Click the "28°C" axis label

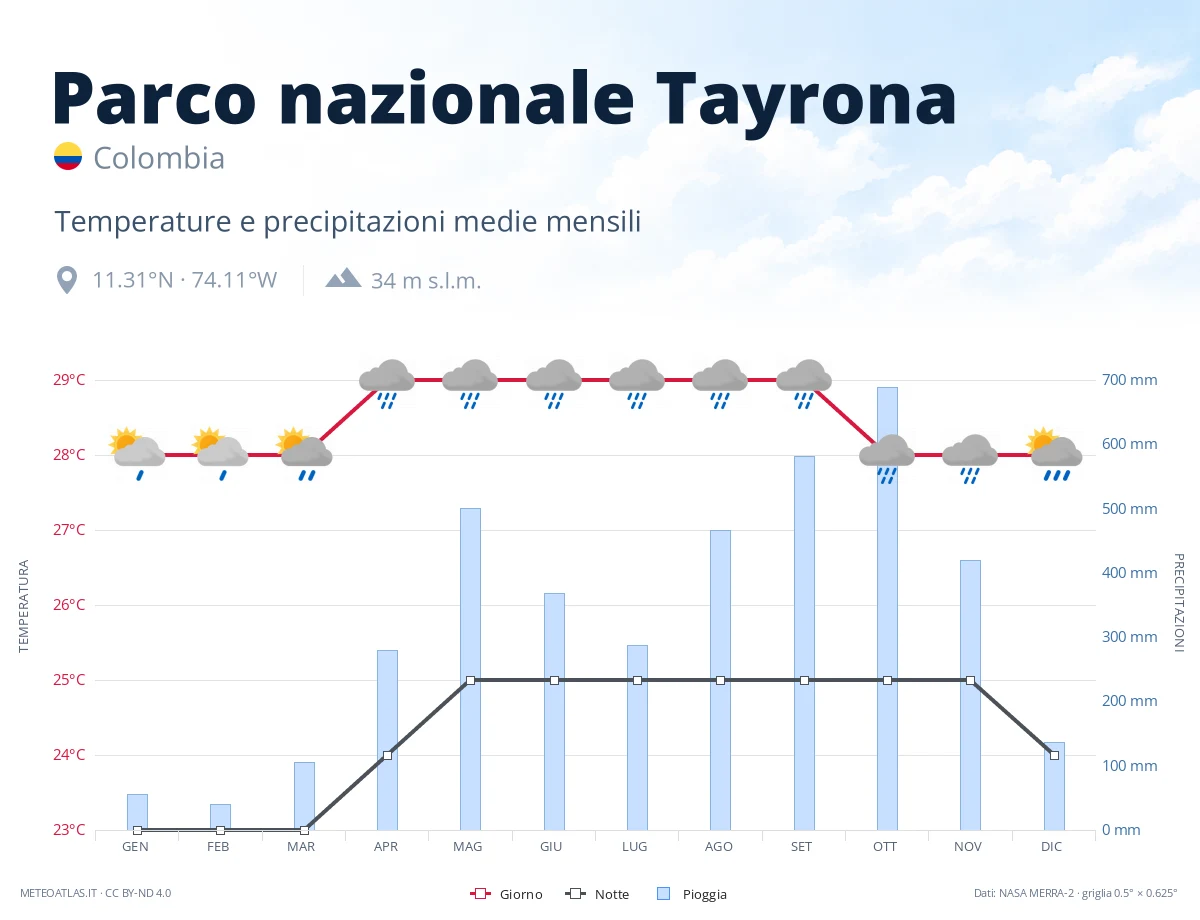tap(69, 455)
